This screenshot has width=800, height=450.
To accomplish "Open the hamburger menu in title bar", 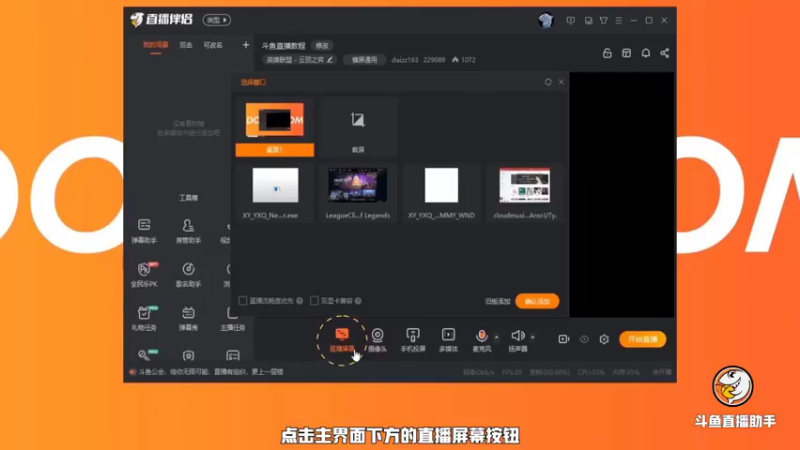I will pyautogui.click(x=618, y=20).
